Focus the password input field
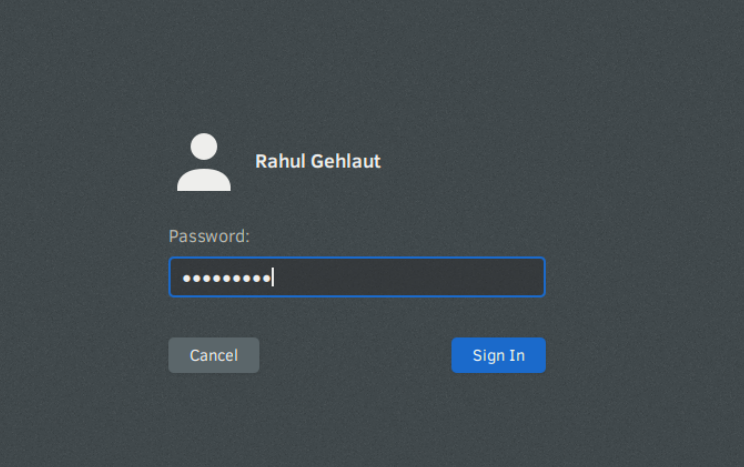Image resolution: width=744 pixels, height=467 pixels. coord(357,277)
